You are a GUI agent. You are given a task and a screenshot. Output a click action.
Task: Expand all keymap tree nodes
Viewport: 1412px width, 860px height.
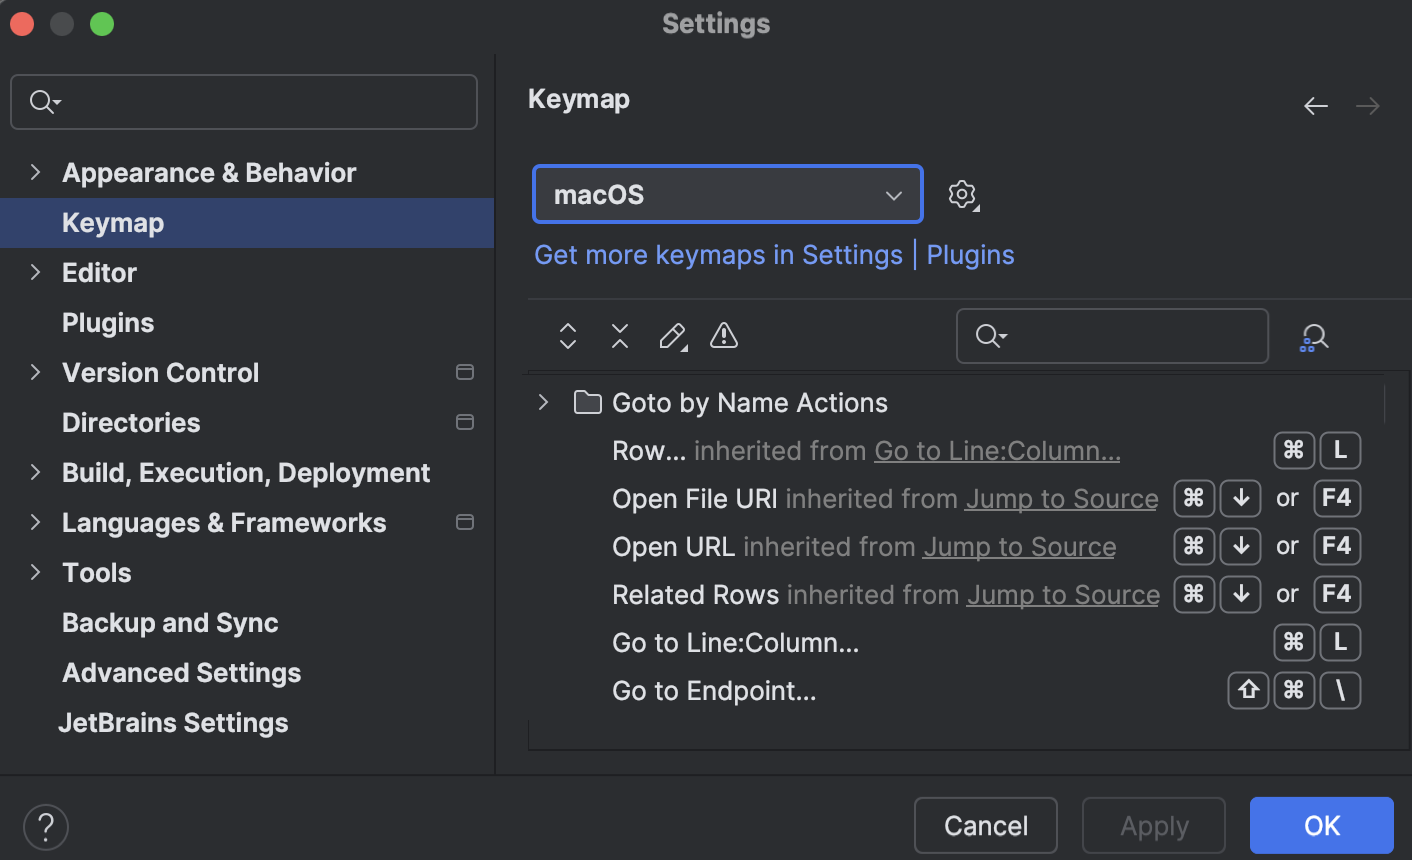click(x=567, y=336)
